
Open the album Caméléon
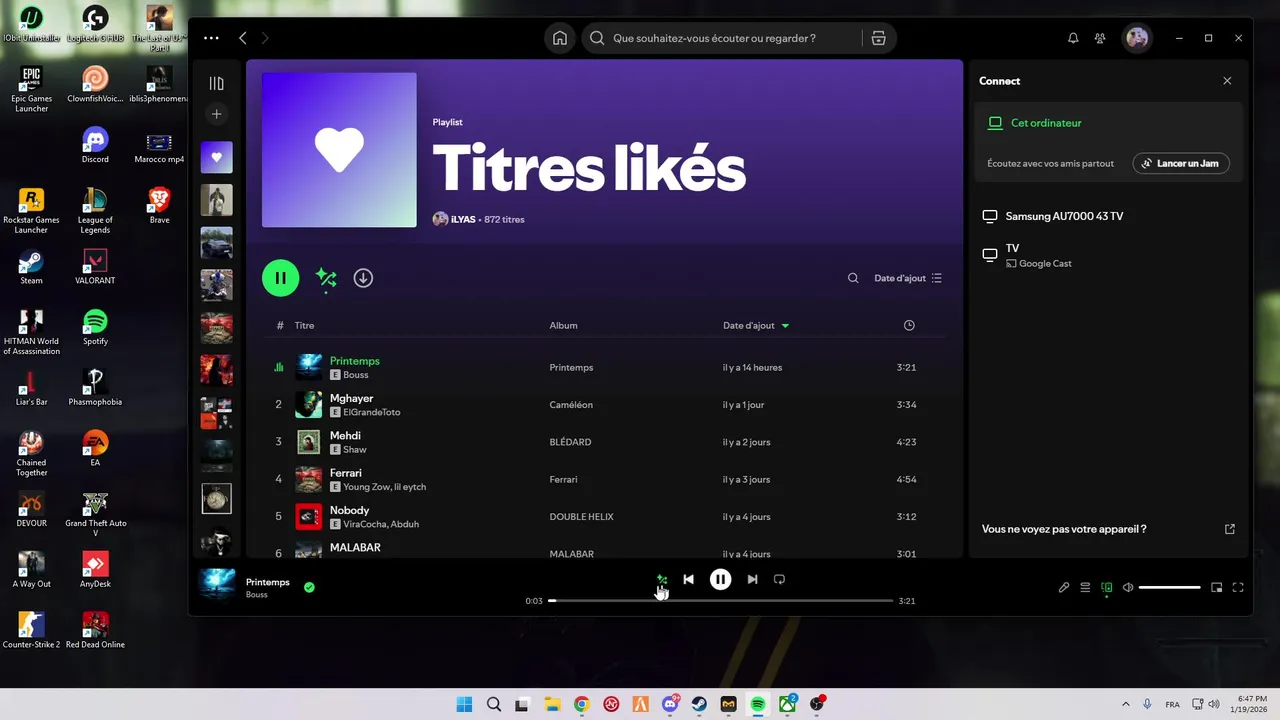tap(571, 405)
